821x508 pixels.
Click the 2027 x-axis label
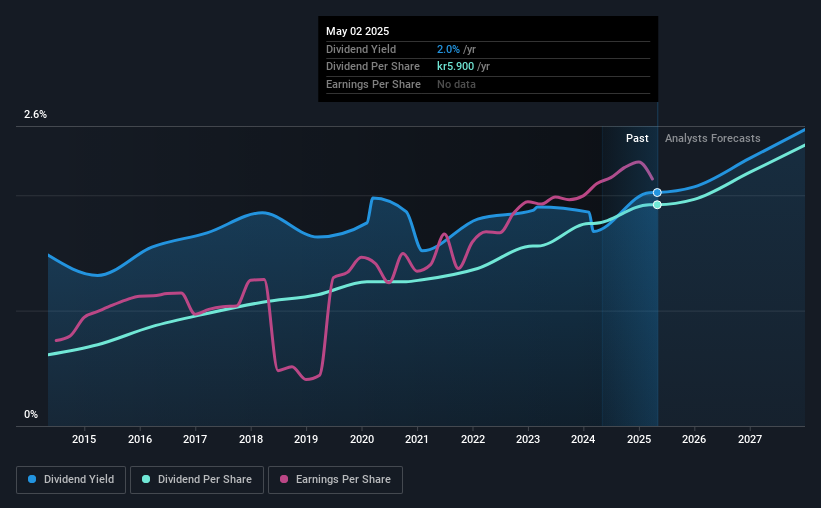click(750, 439)
